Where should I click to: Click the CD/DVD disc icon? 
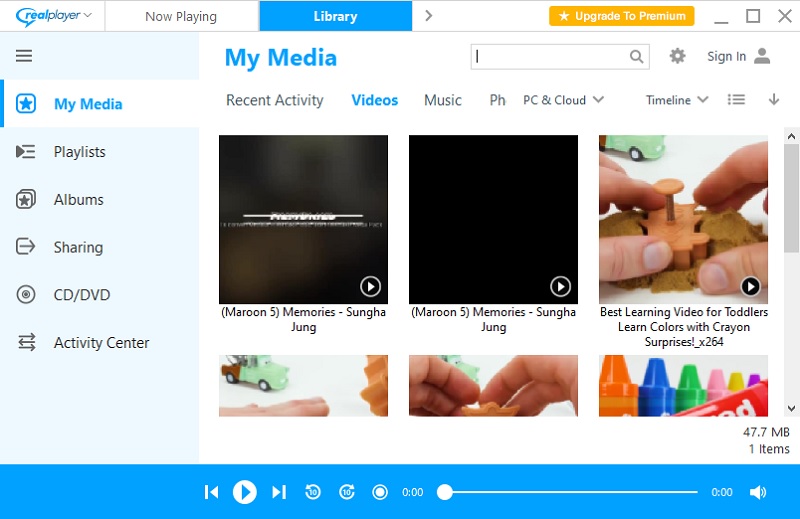26,294
